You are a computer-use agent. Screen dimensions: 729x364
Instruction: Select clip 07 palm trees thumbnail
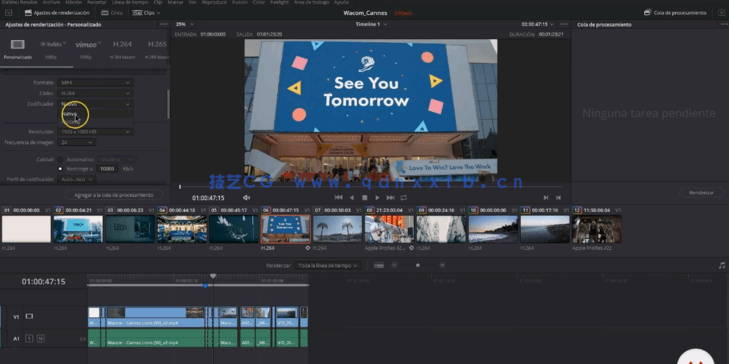point(337,229)
